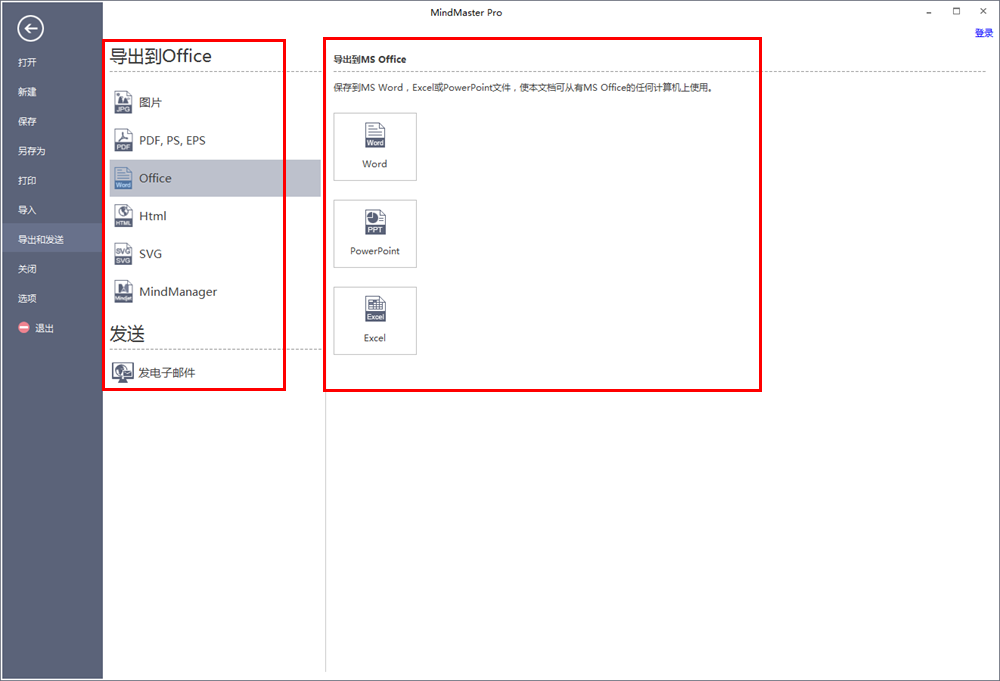This screenshot has width=1000, height=681.
Task: Select 新建 in the sidebar
Action: tap(28, 92)
